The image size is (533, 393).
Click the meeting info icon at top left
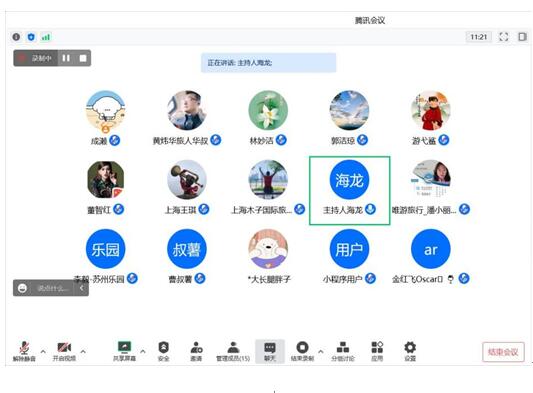tap(16, 37)
